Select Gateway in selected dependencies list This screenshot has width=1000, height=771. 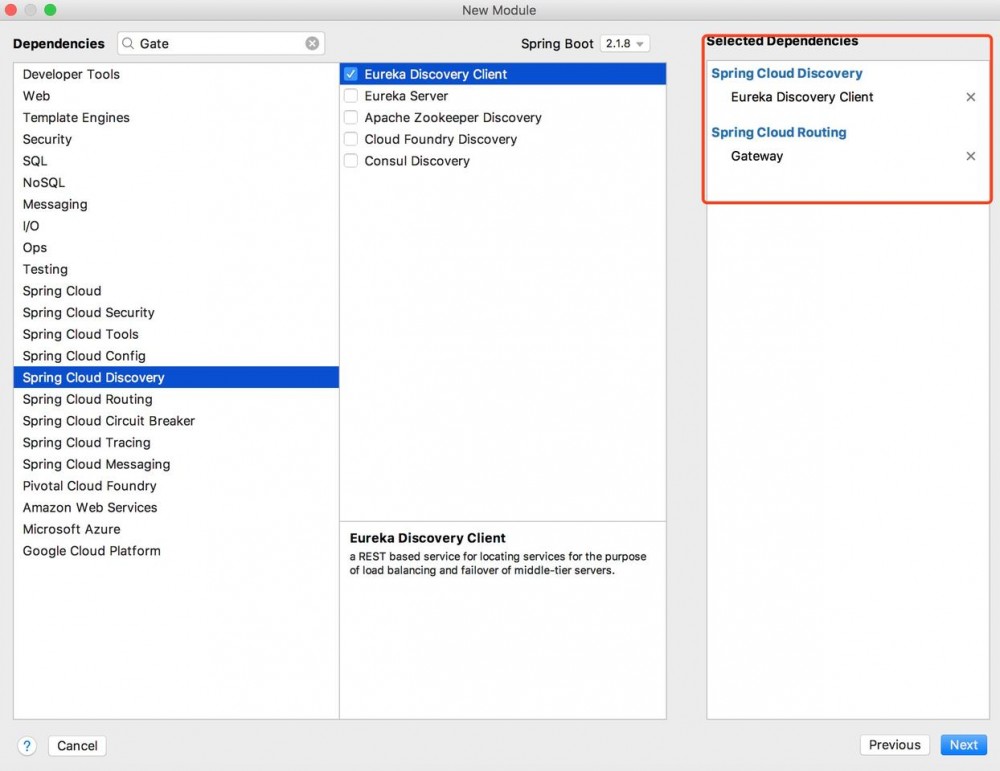pyautogui.click(x=757, y=156)
